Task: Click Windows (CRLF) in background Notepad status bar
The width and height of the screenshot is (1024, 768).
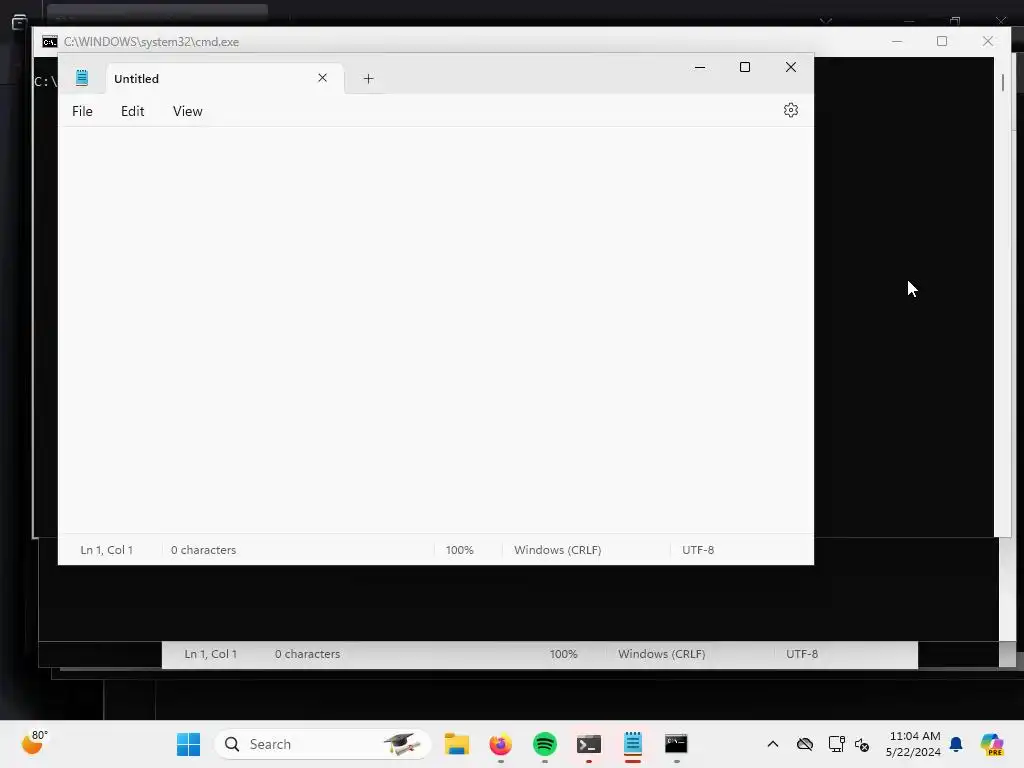Action: tap(662, 654)
